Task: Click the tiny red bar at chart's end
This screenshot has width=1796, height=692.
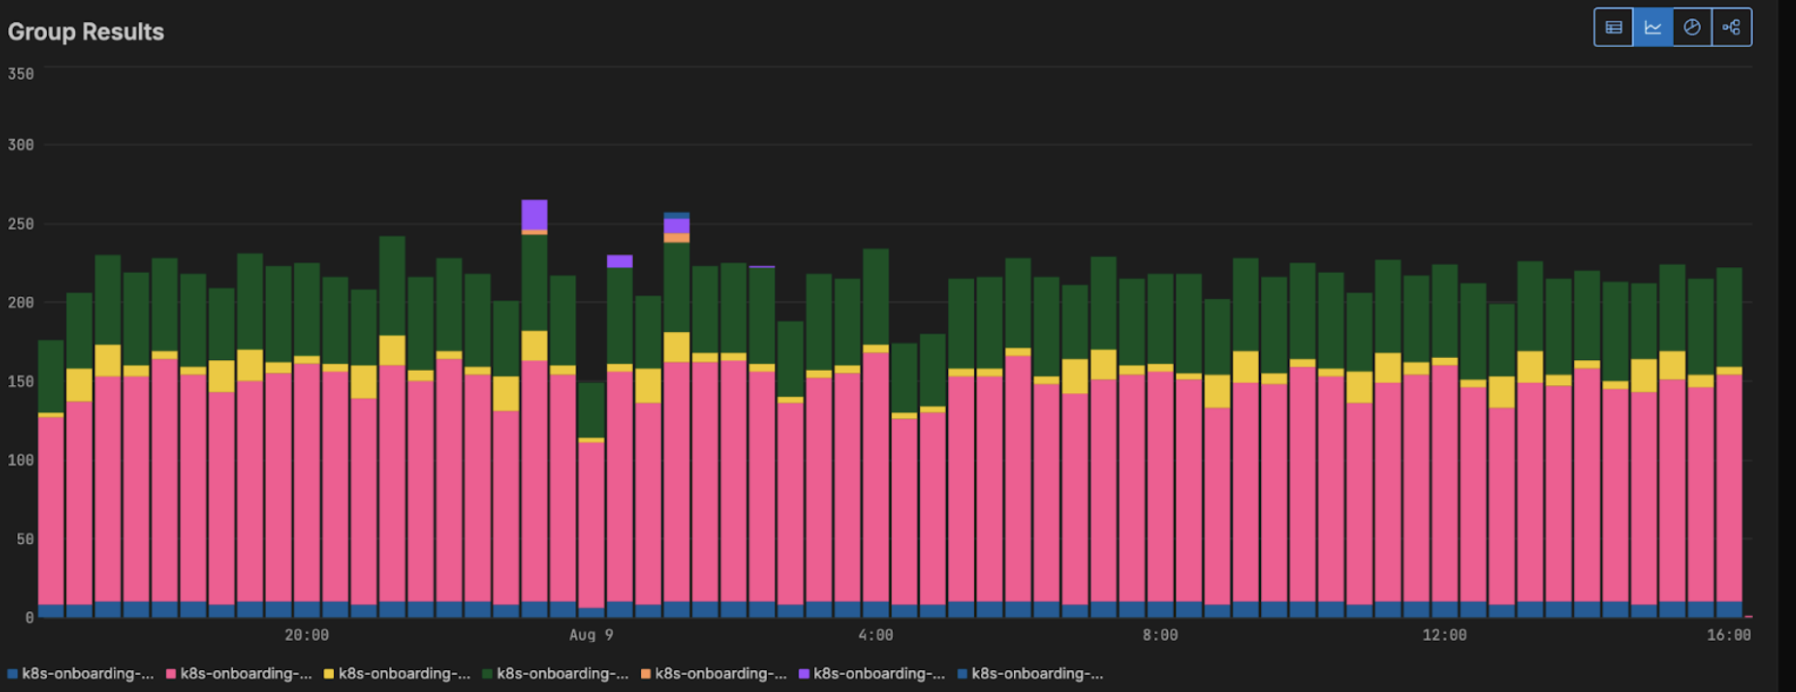Action: [1748, 616]
